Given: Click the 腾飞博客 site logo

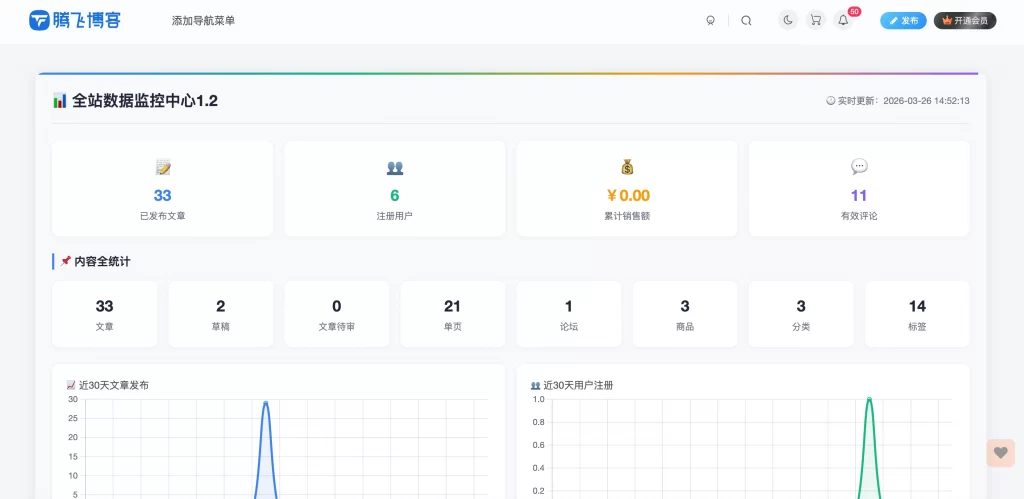Looking at the screenshot, I should (x=75, y=20).
